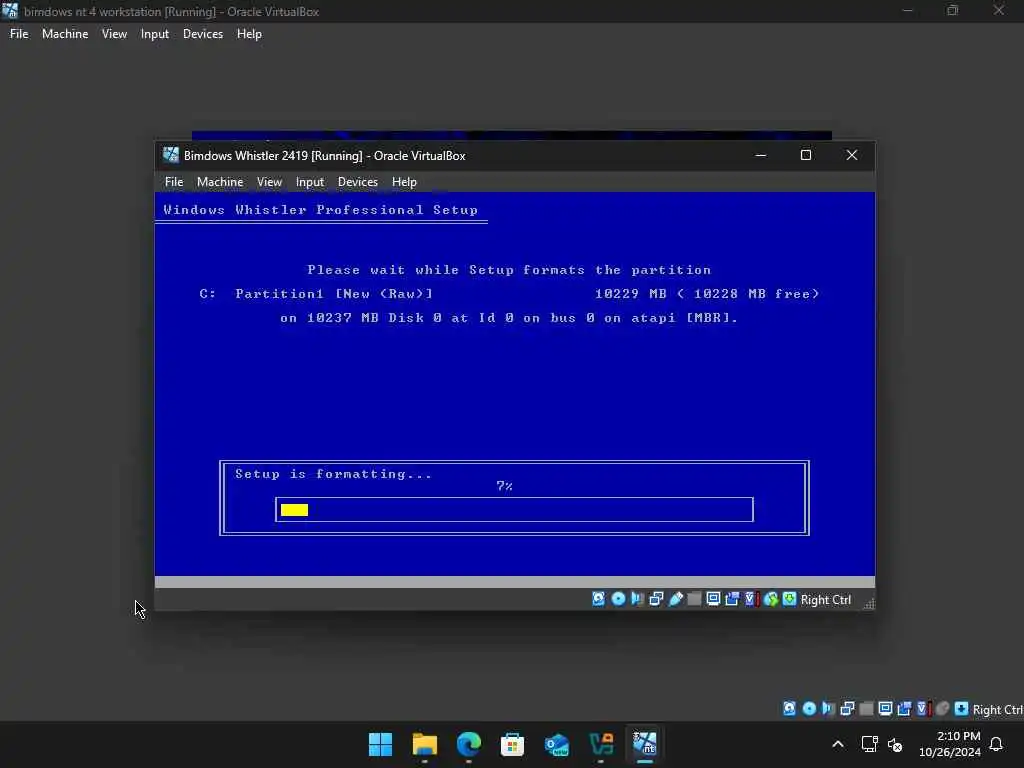The image size is (1024, 768).
Task: Click keyboard capture arrow icon in Whistler window
Action: click(789, 599)
